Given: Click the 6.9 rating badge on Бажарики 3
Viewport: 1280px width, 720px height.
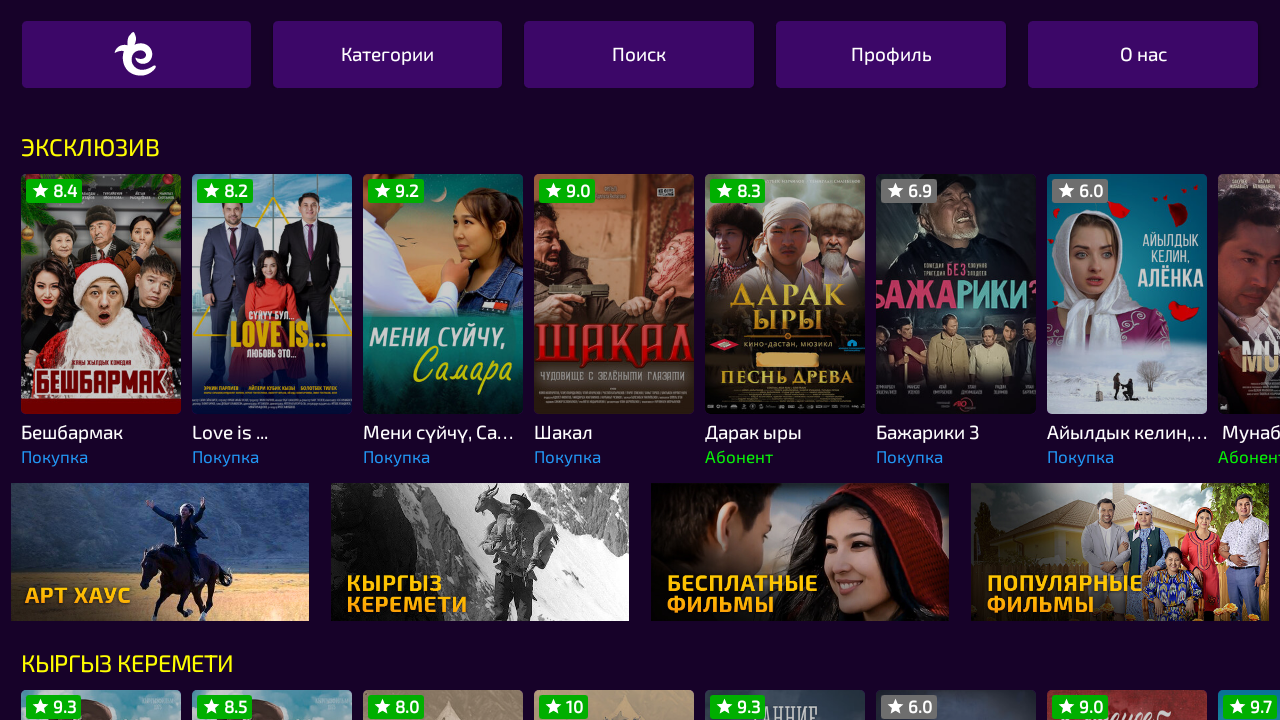Looking at the screenshot, I should click(x=909, y=191).
